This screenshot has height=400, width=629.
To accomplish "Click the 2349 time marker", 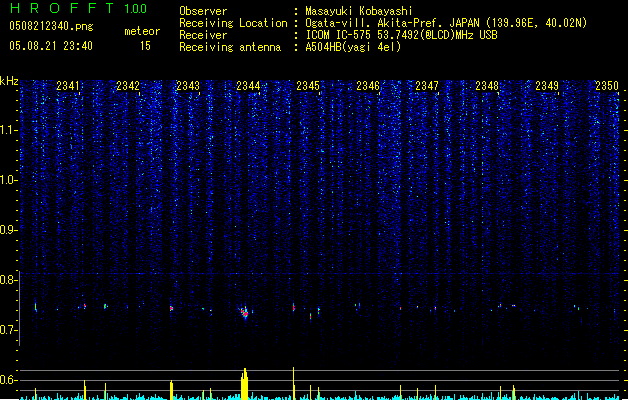I will click(547, 86).
